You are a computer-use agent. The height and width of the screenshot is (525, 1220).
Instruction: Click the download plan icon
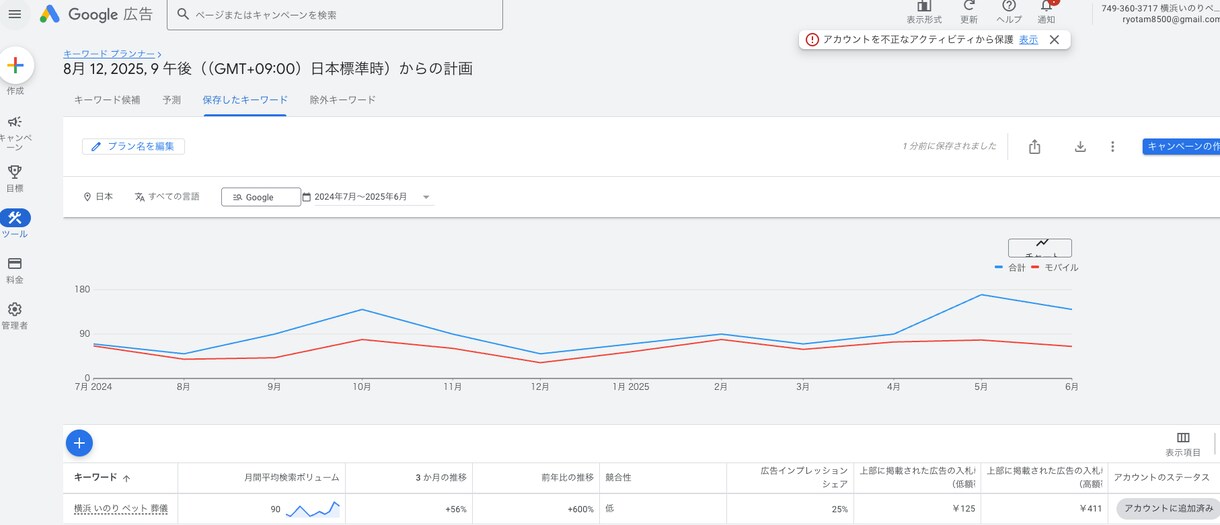1080,146
